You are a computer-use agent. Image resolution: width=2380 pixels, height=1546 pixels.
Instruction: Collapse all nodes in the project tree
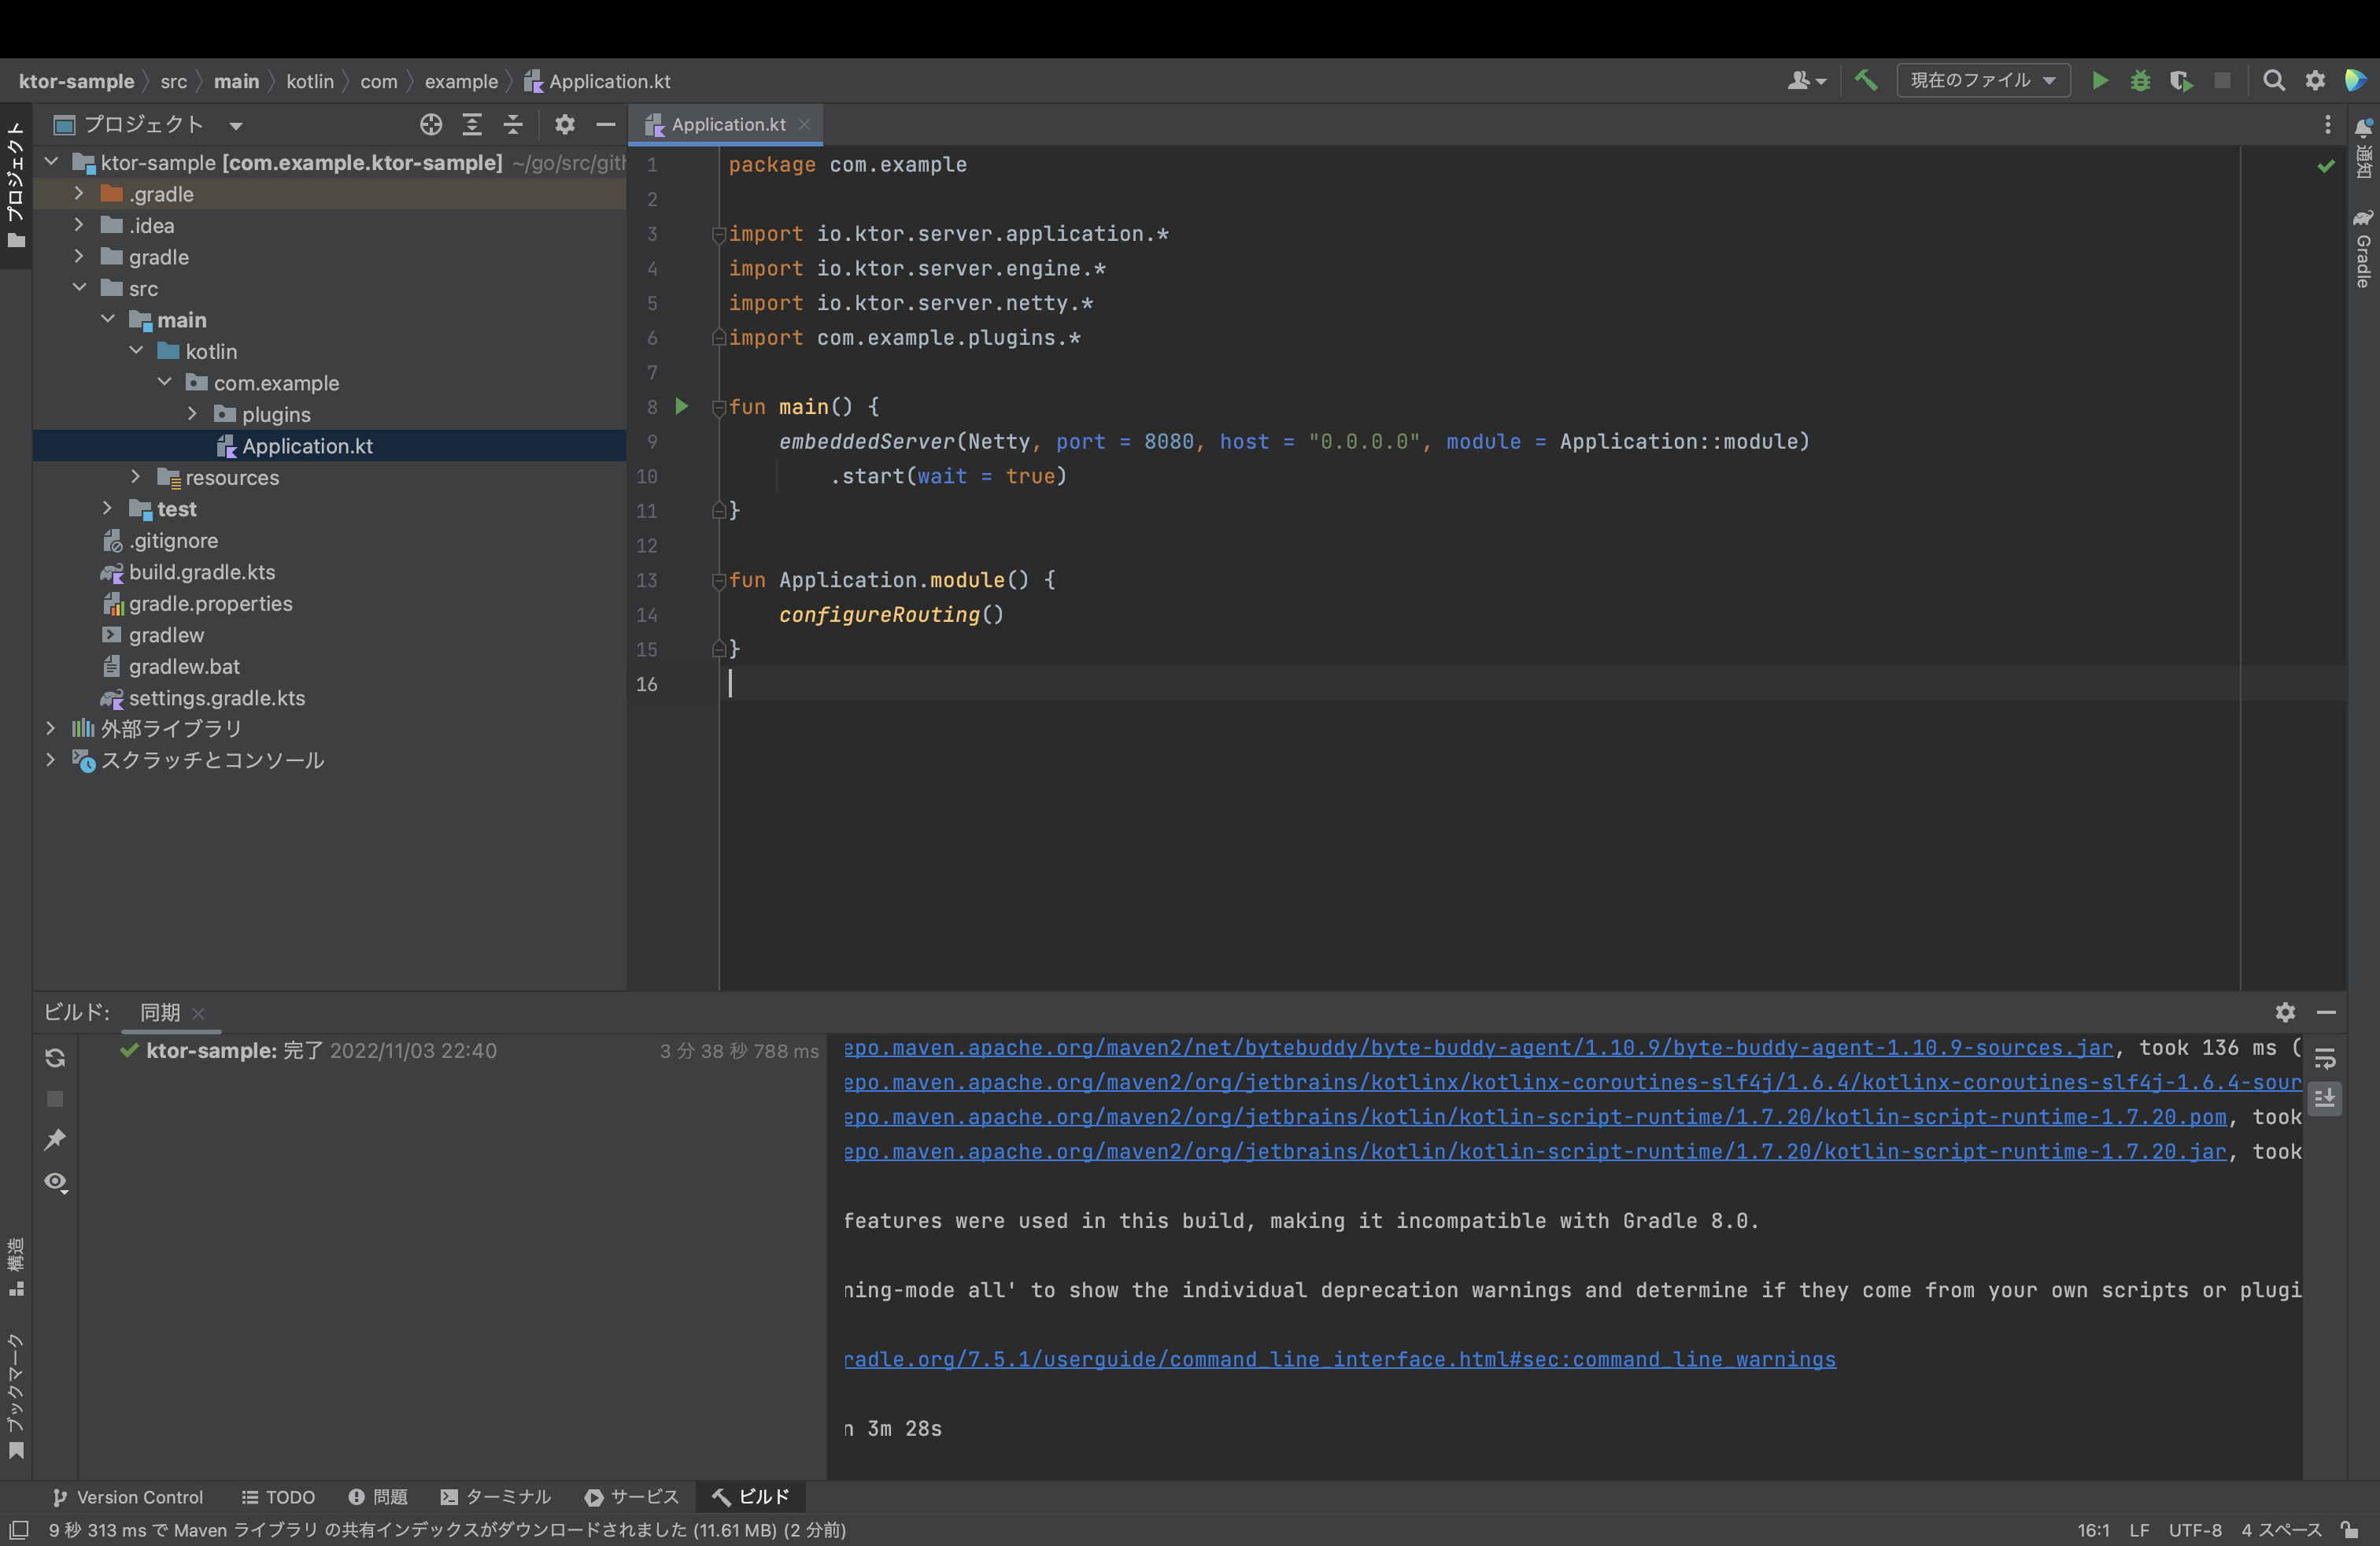coord(513,125)
